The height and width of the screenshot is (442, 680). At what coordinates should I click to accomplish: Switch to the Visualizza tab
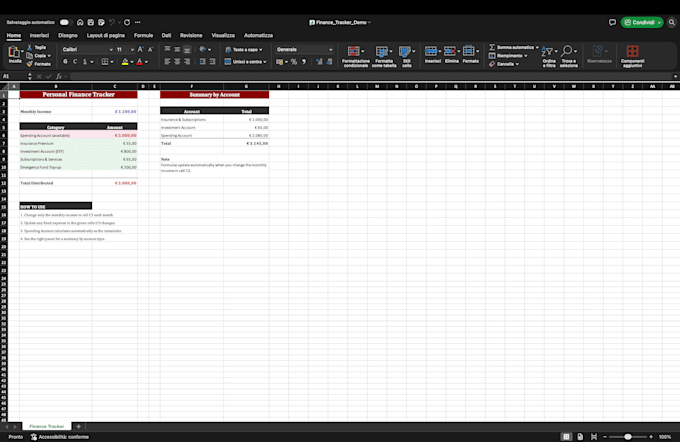pyautogui.click(x=223, y=36)
